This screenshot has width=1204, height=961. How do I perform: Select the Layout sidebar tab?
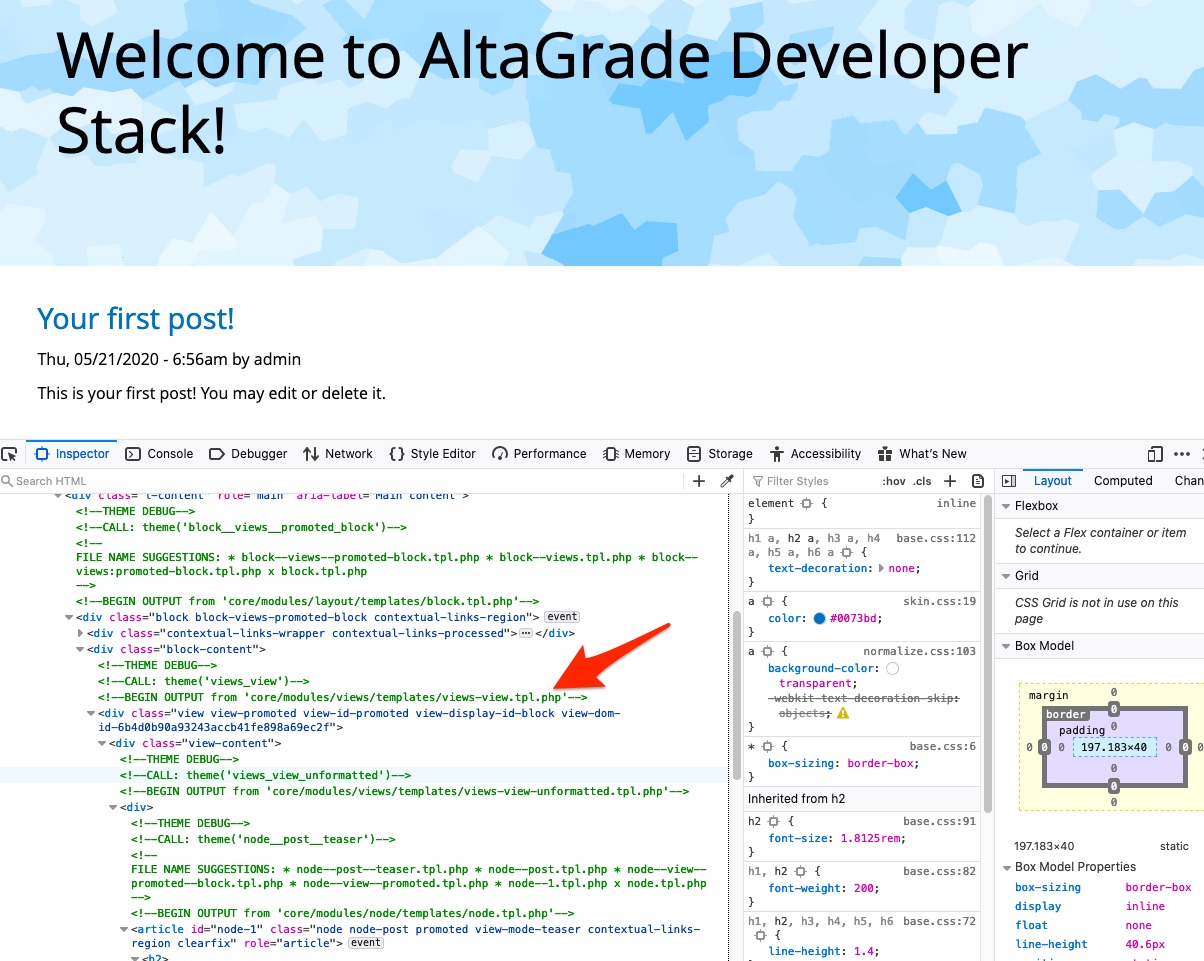tap(1053, 481)
